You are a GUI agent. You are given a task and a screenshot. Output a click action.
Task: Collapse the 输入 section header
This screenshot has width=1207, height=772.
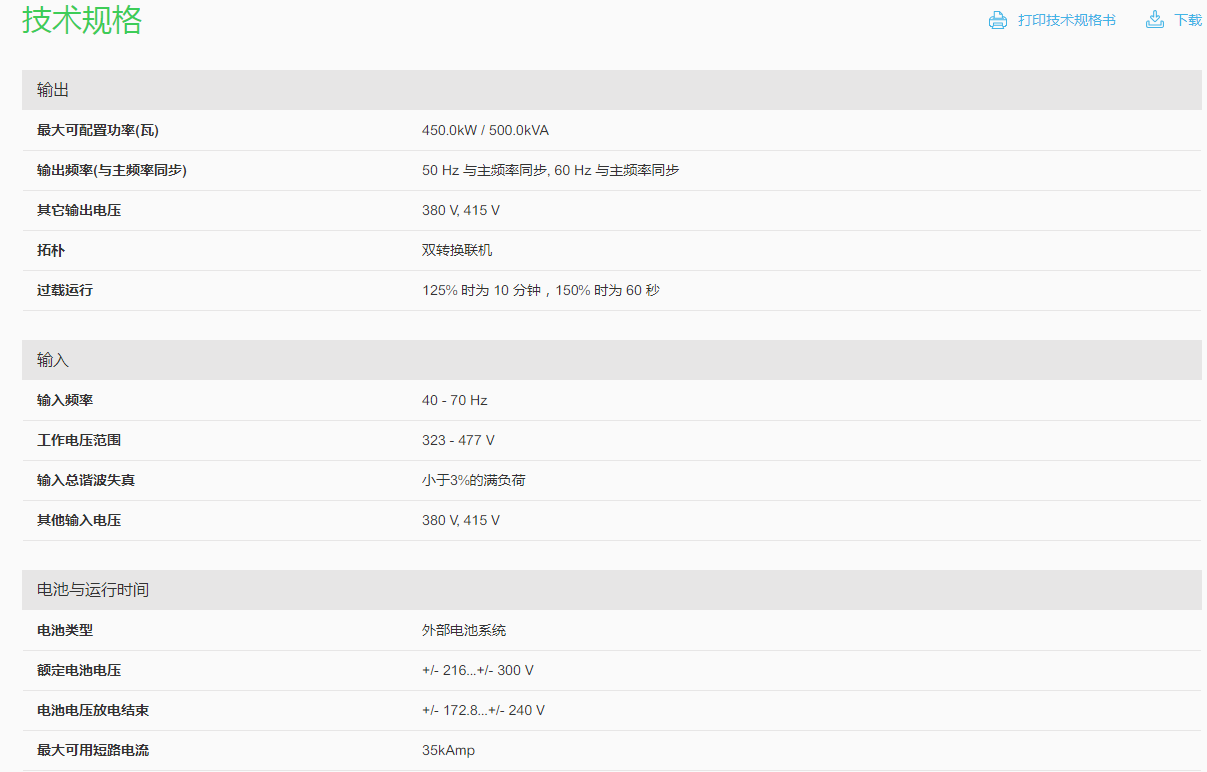pos(611,360)
